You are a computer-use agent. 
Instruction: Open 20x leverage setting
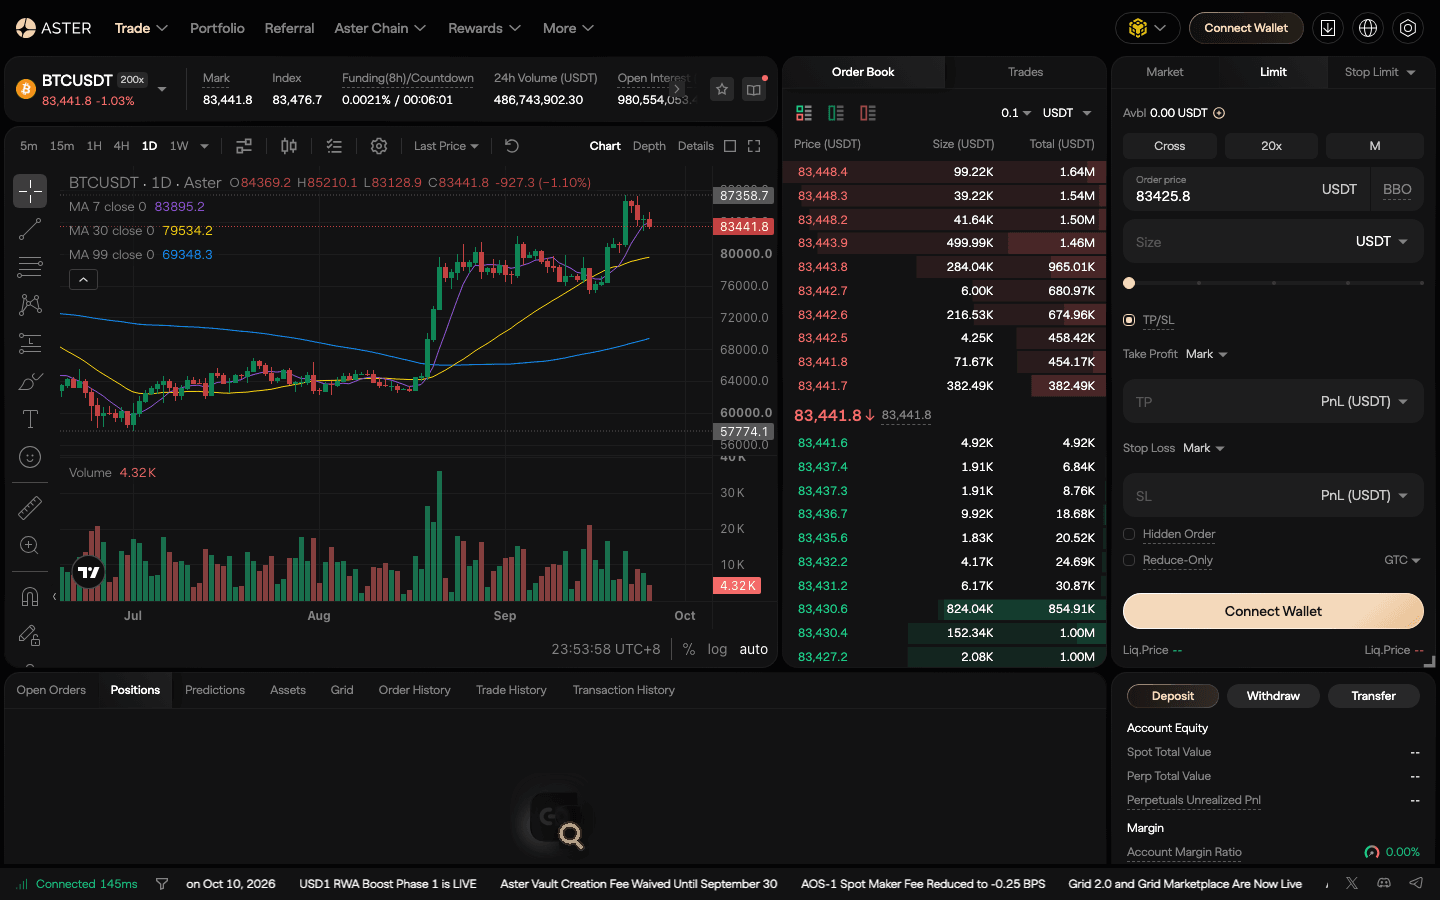(x=1271, y=146)
